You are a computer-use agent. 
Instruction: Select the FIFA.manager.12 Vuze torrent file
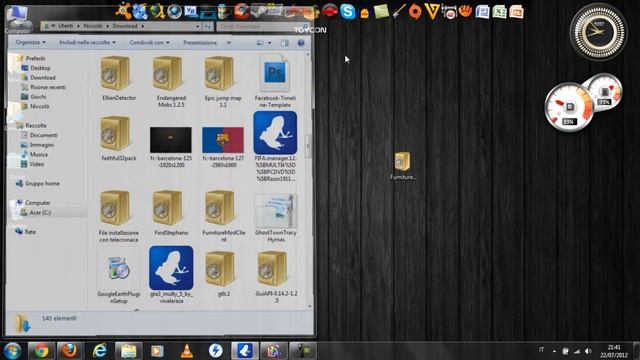click(275, 146)
